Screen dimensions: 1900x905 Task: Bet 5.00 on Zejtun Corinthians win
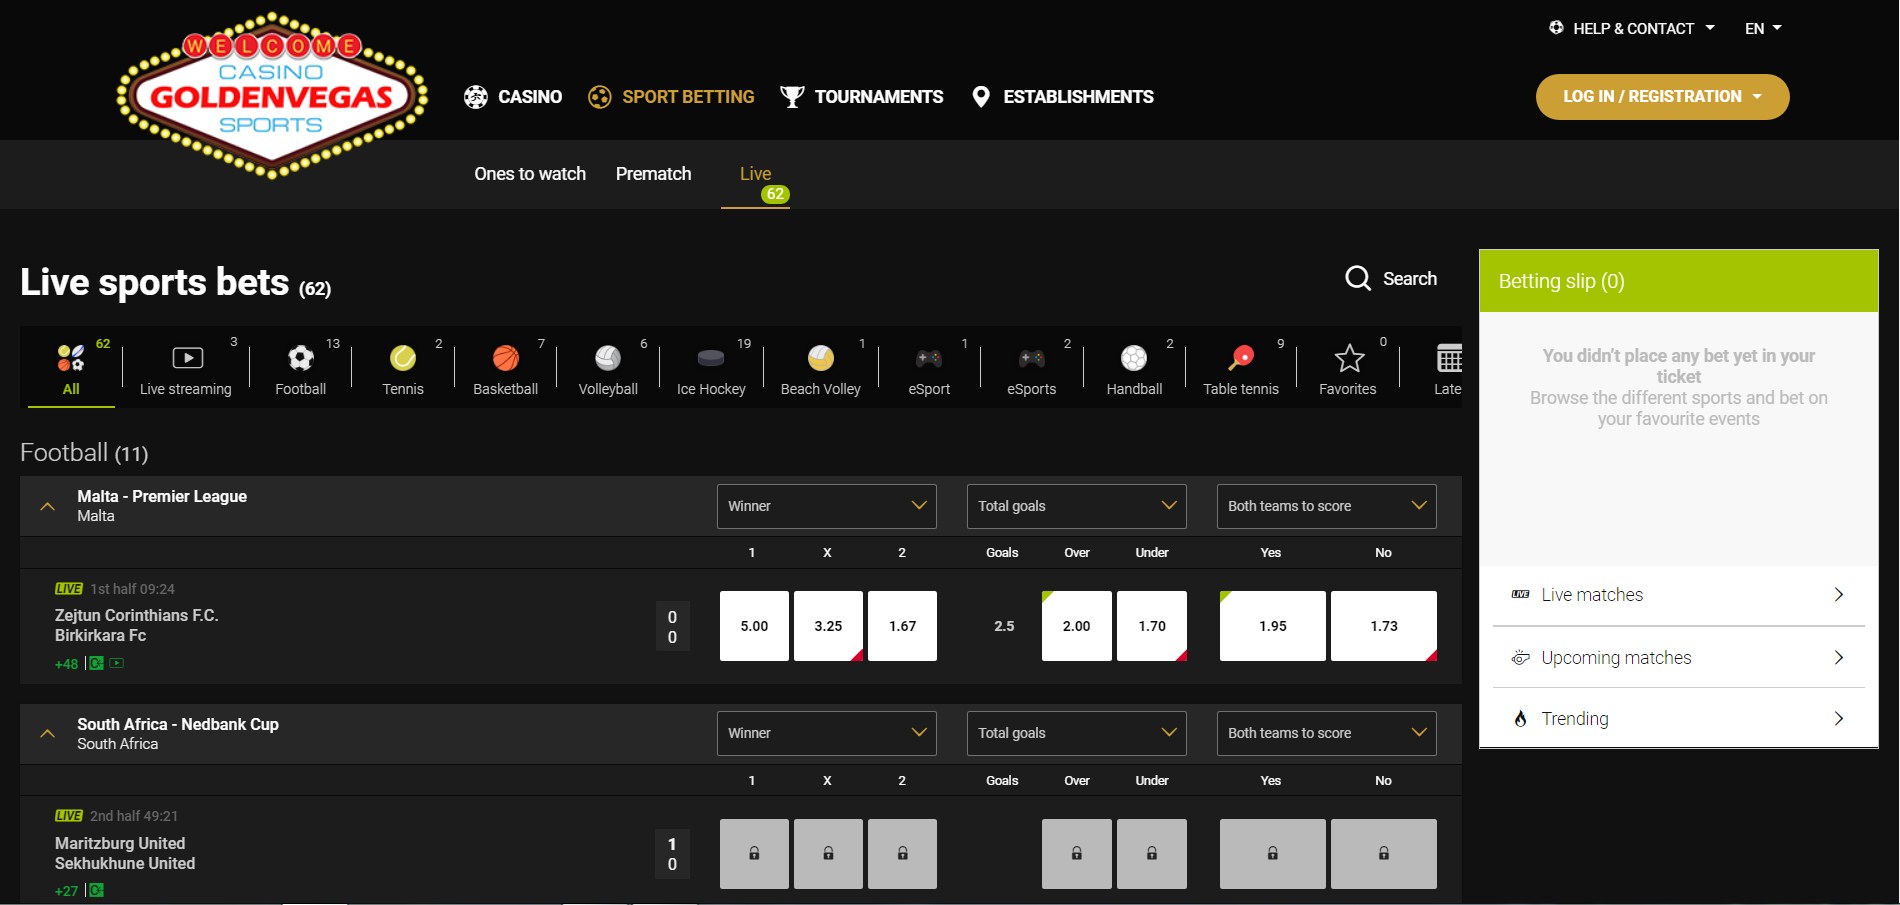point(754,626)
